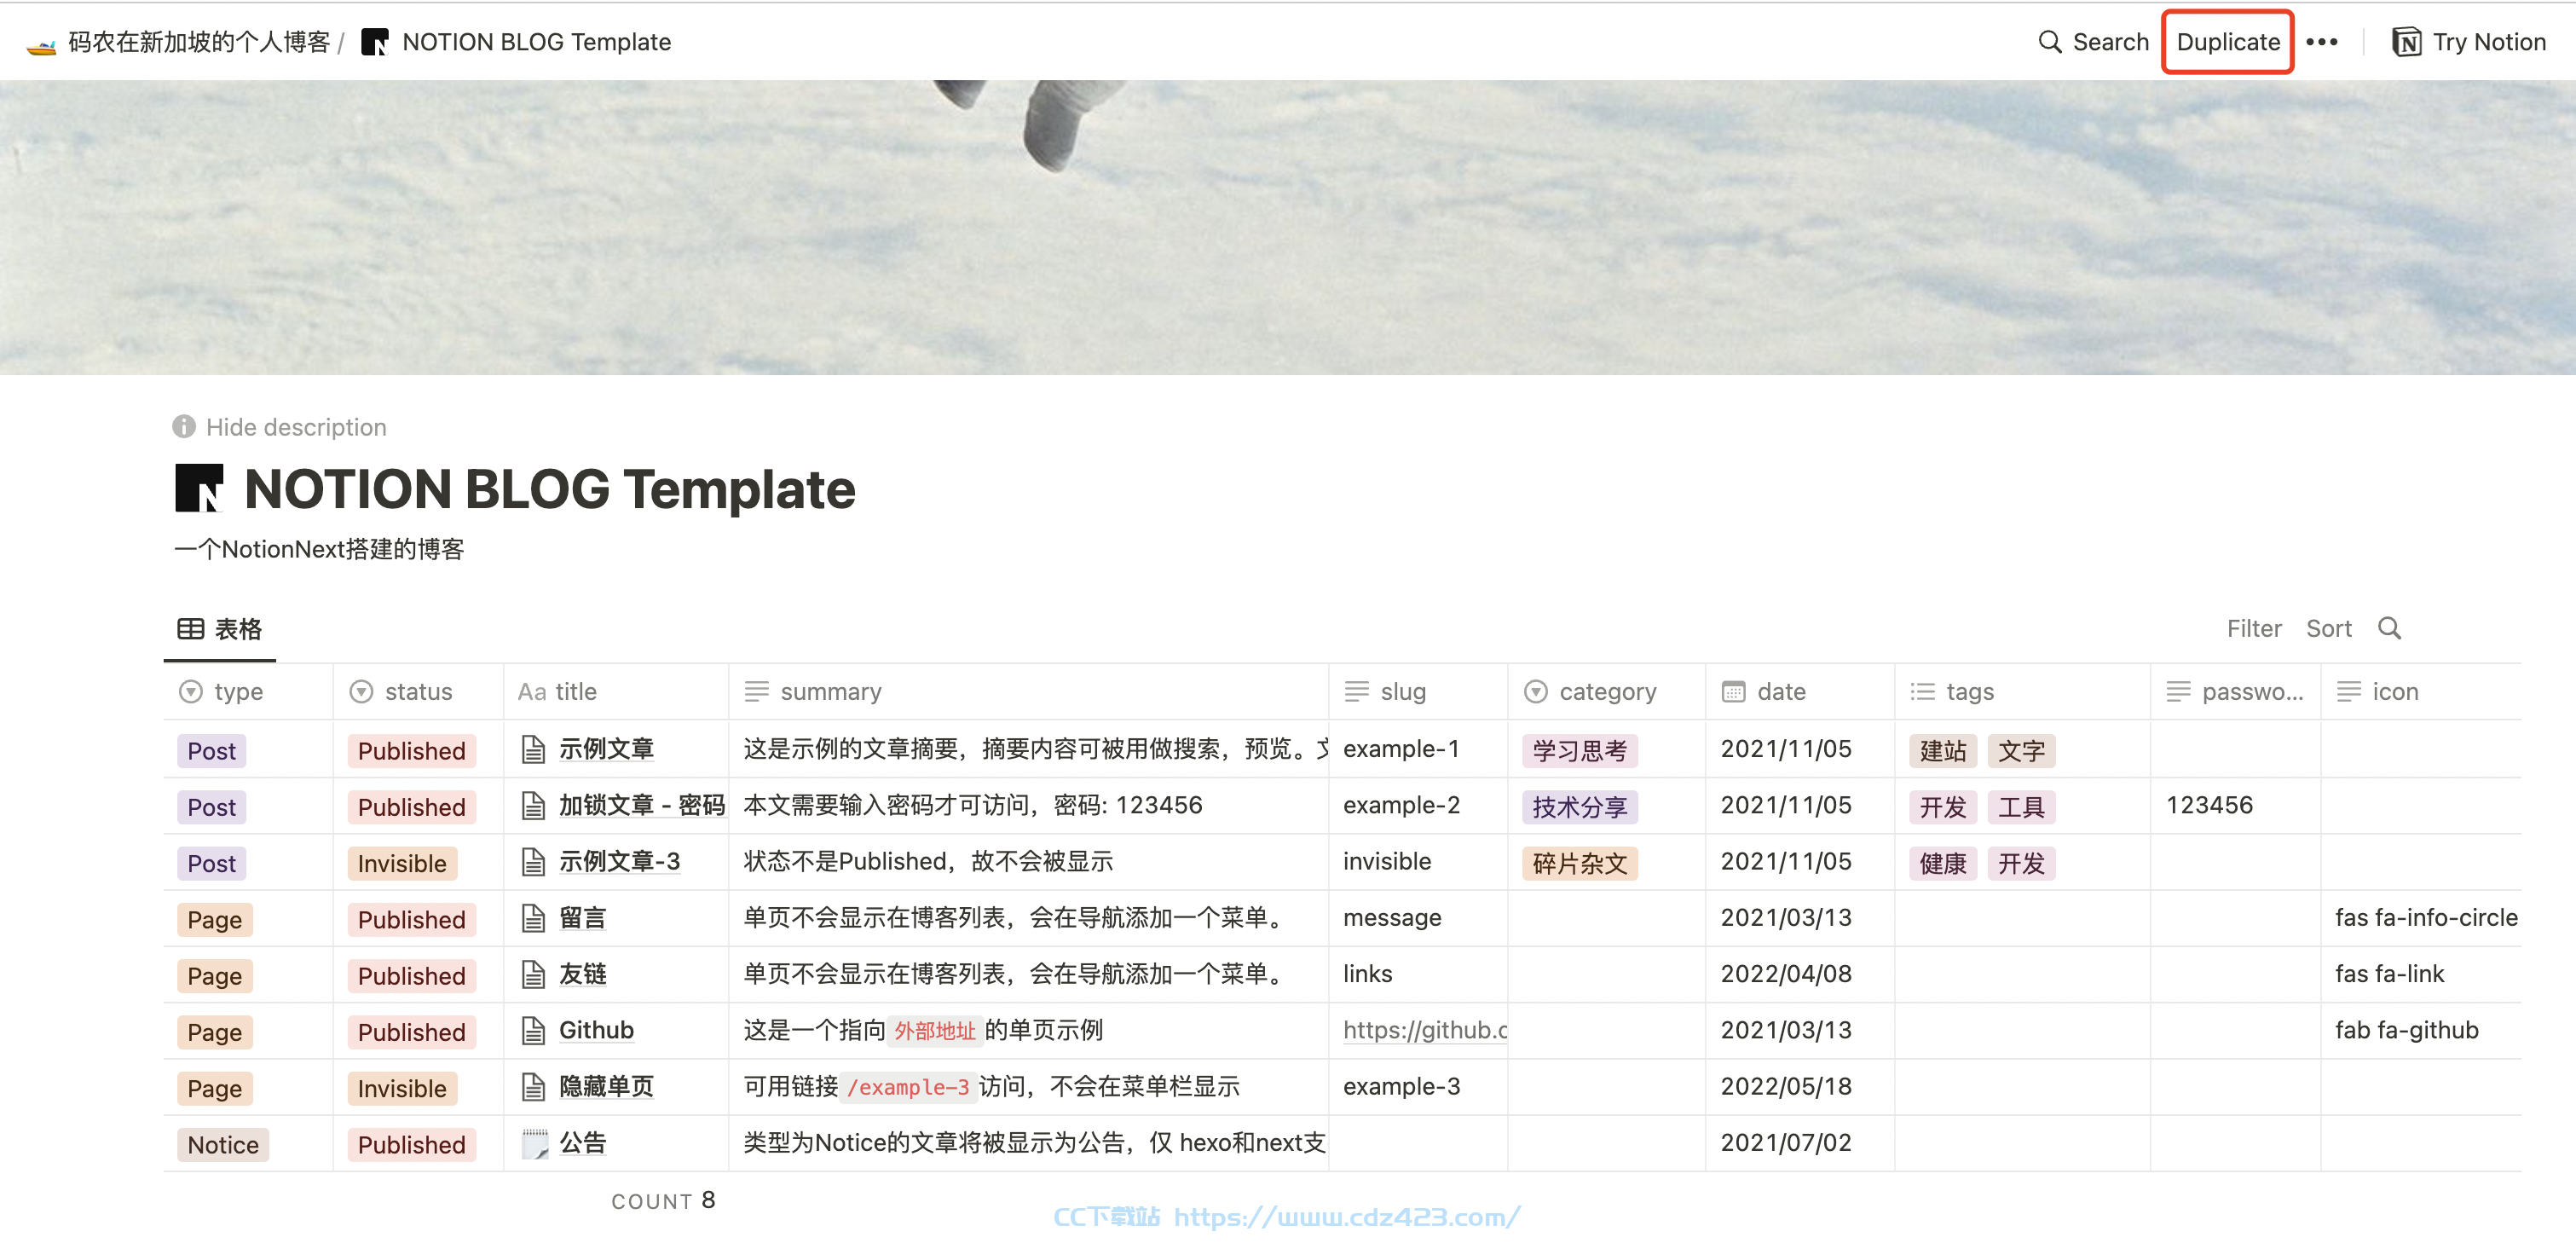Image resolution: width=2576 pixels, height=1243 pixels.
Task: Open the slug column header menu
Action: point(1418,691)
